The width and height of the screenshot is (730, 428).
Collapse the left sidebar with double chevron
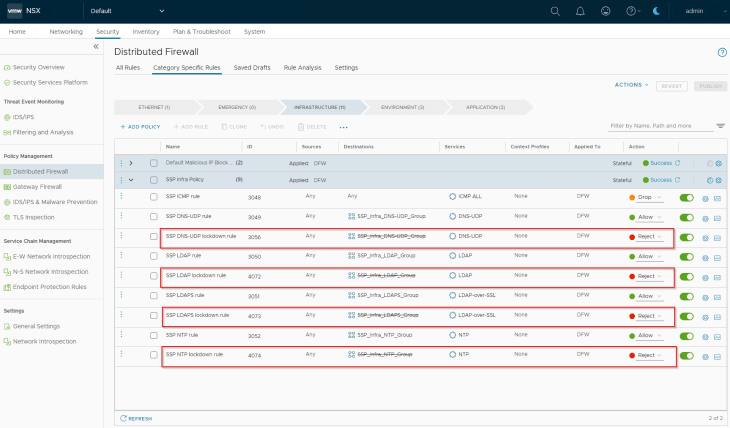pyautogui.click(x=97, y=47)
